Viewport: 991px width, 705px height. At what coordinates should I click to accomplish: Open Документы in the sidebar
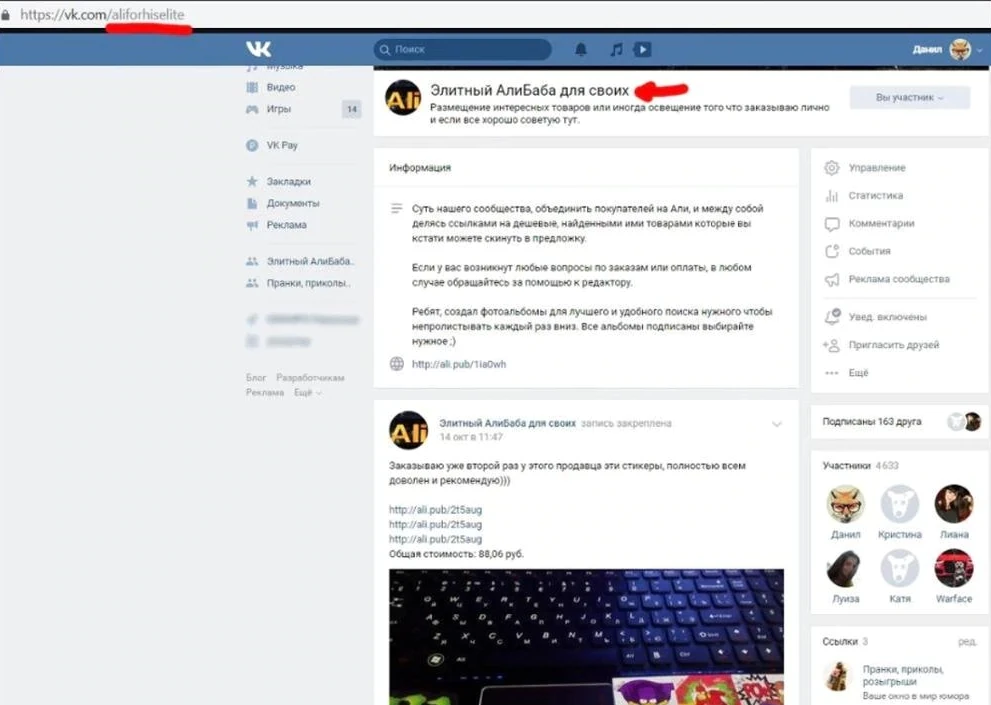pyautogui.click(x=293, y=203)
